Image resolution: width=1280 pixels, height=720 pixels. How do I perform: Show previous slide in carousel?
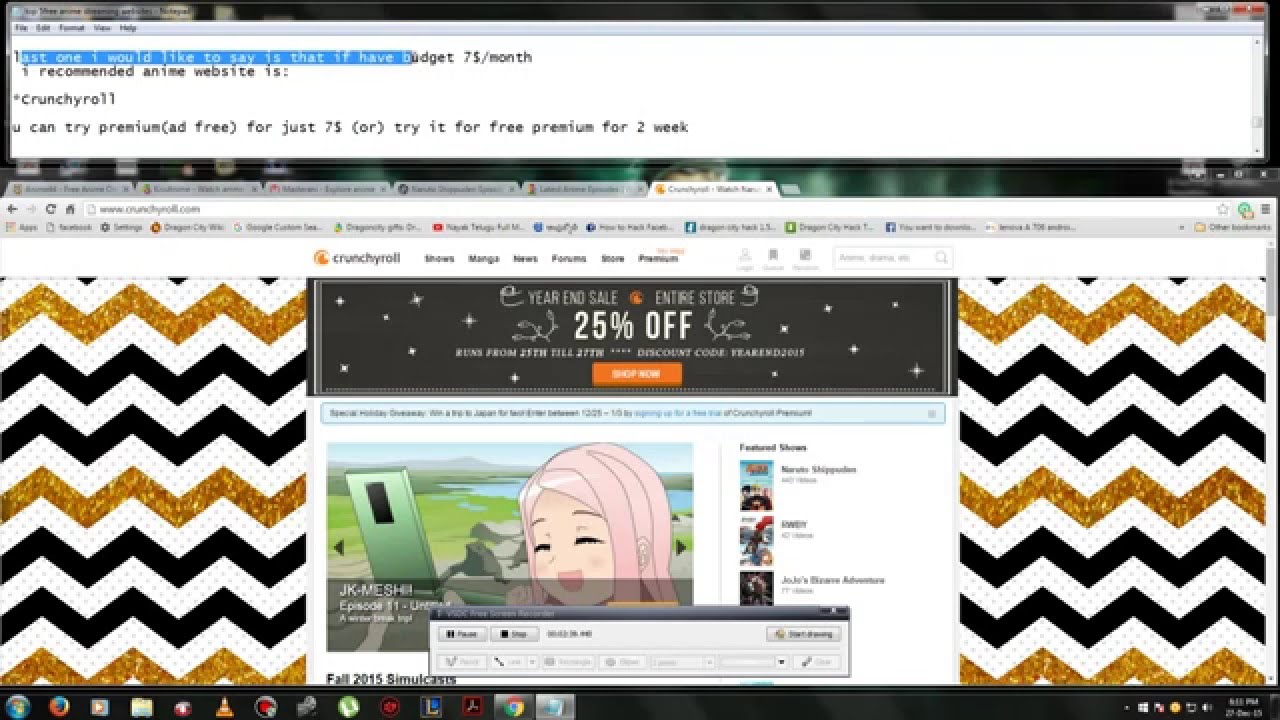pyautogui.click(x=338, y=547)
